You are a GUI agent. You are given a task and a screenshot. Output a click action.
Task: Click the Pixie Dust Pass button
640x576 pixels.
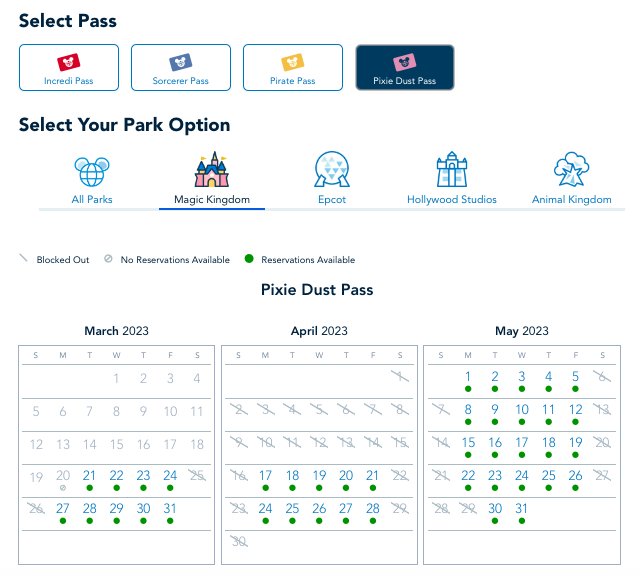tap(404, 67)
